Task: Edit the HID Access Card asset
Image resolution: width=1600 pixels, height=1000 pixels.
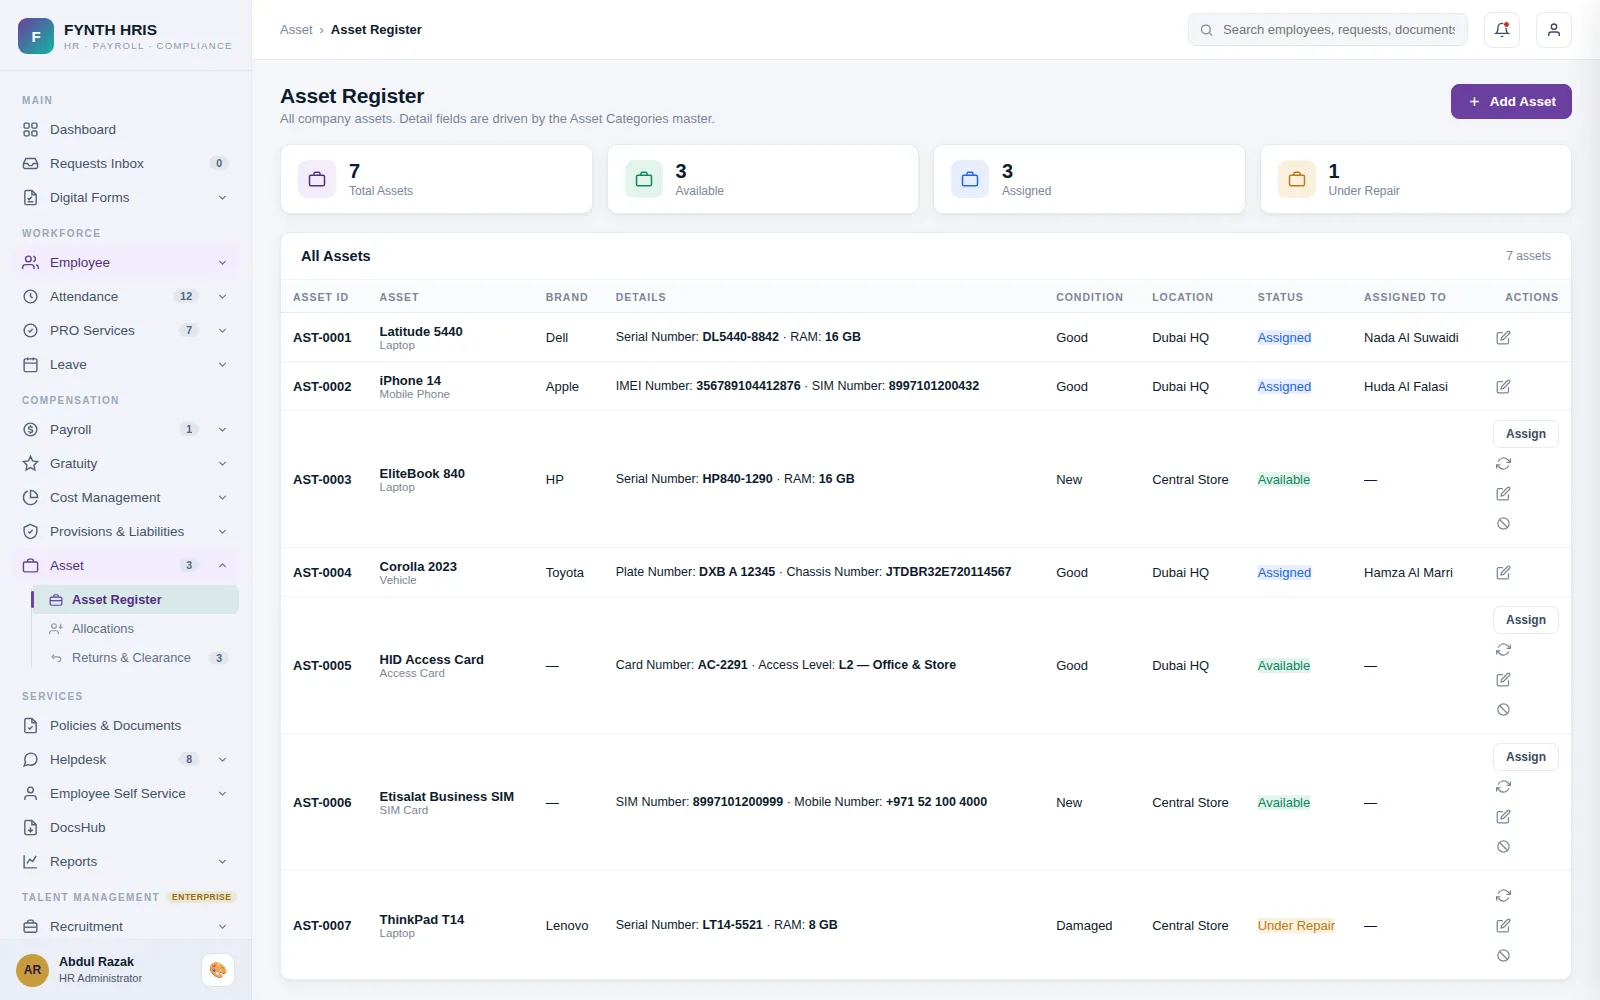Action: click(1503, 680)
